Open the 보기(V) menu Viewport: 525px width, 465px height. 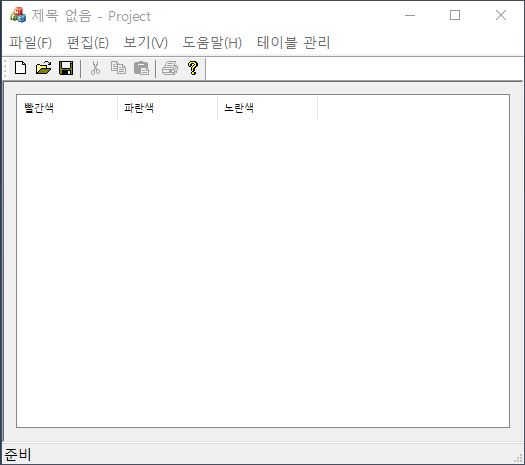pyautogui.click(x=146, y=43)
